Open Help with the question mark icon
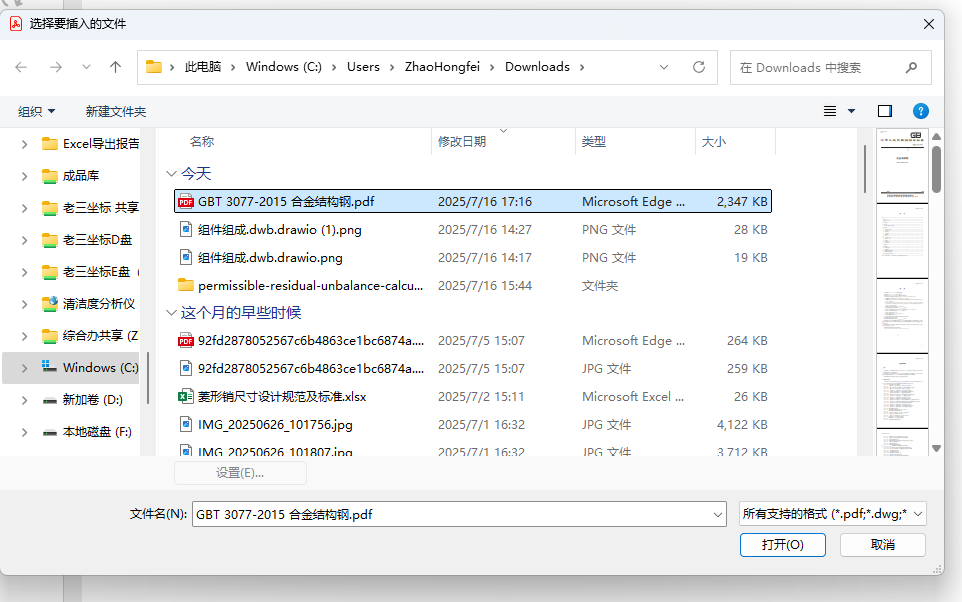 920,111
